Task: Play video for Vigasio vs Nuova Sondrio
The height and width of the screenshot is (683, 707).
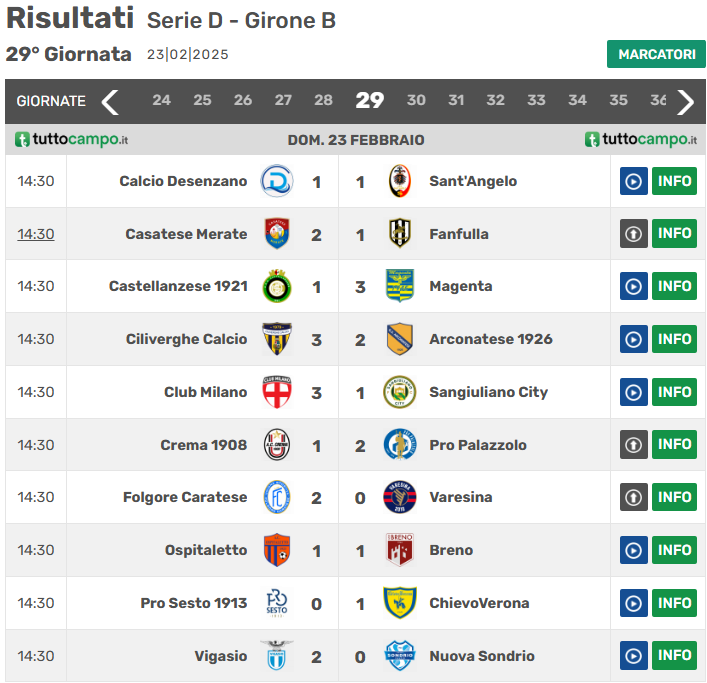Action: pos(633,656)
